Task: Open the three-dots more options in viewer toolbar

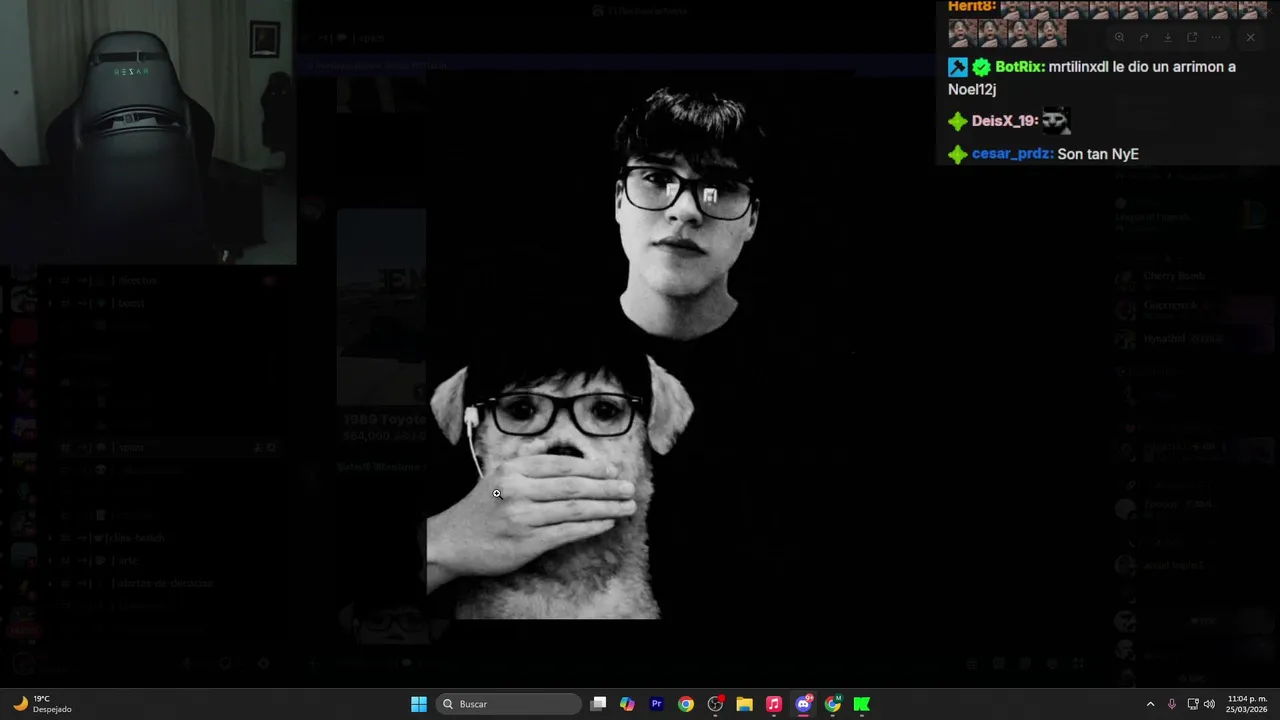Action: click(x=1216, y=37)
